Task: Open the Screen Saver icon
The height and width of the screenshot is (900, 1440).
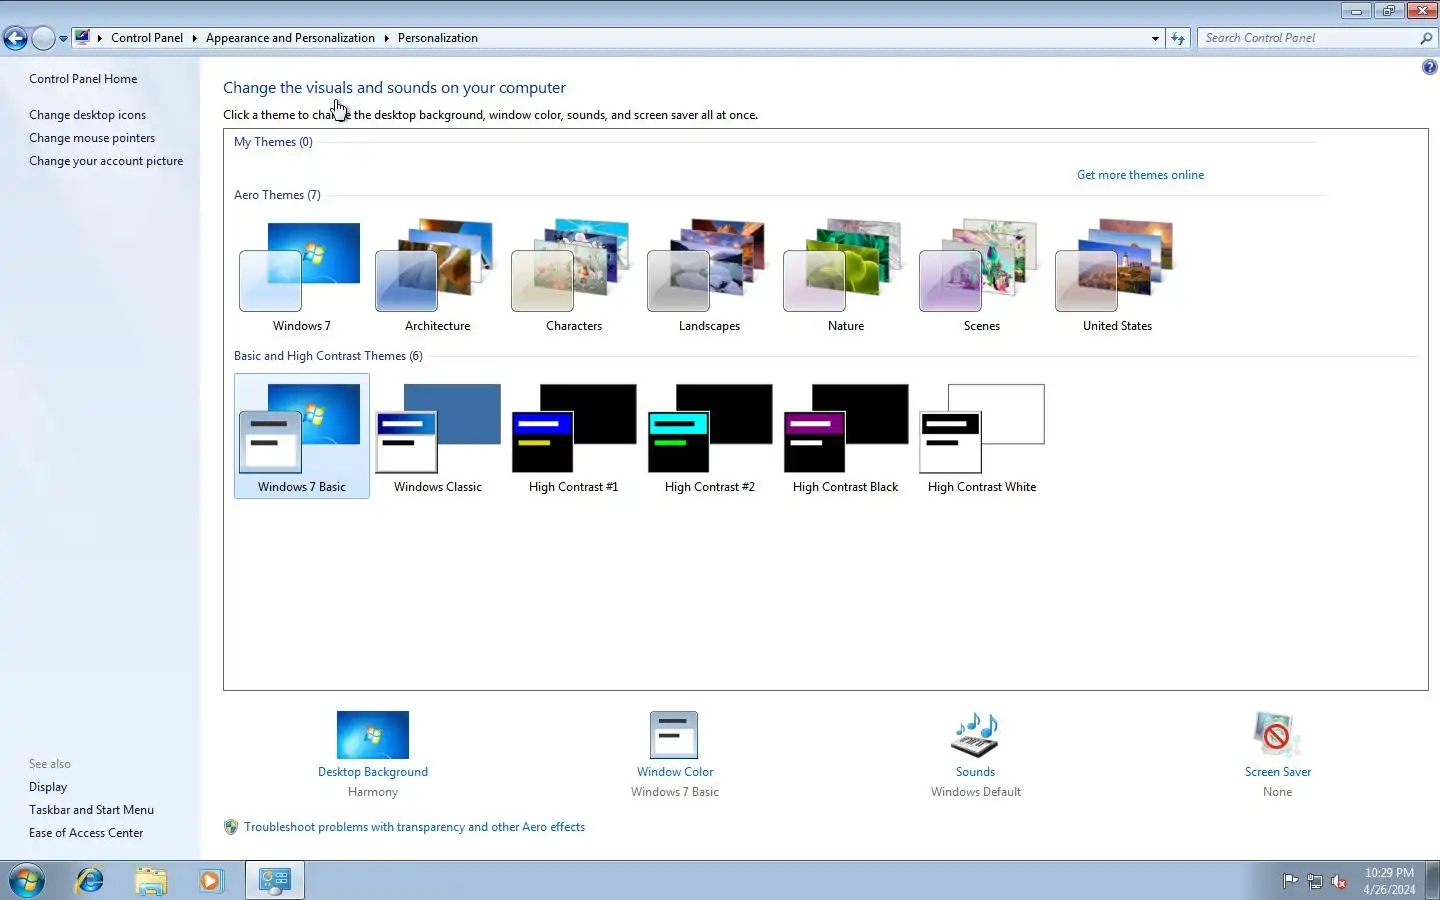Action: click(x=1276, y=735)
